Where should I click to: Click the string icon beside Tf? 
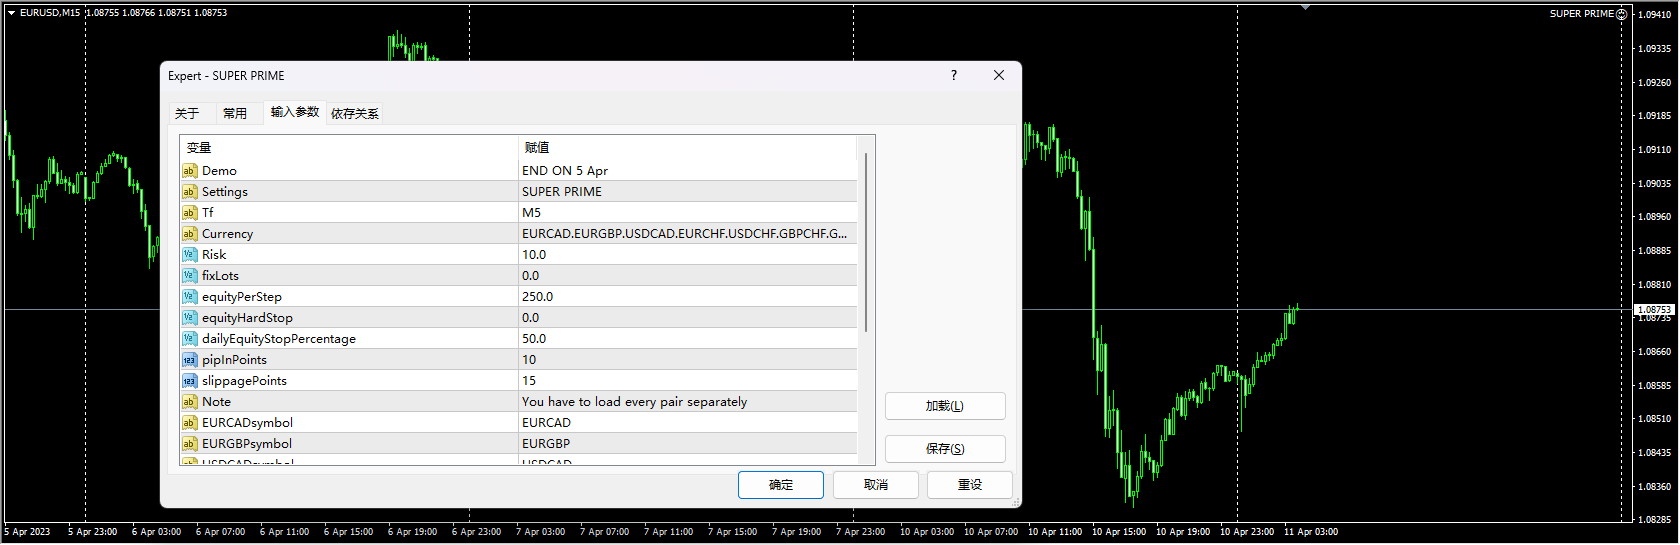click(x=189, y=213)
